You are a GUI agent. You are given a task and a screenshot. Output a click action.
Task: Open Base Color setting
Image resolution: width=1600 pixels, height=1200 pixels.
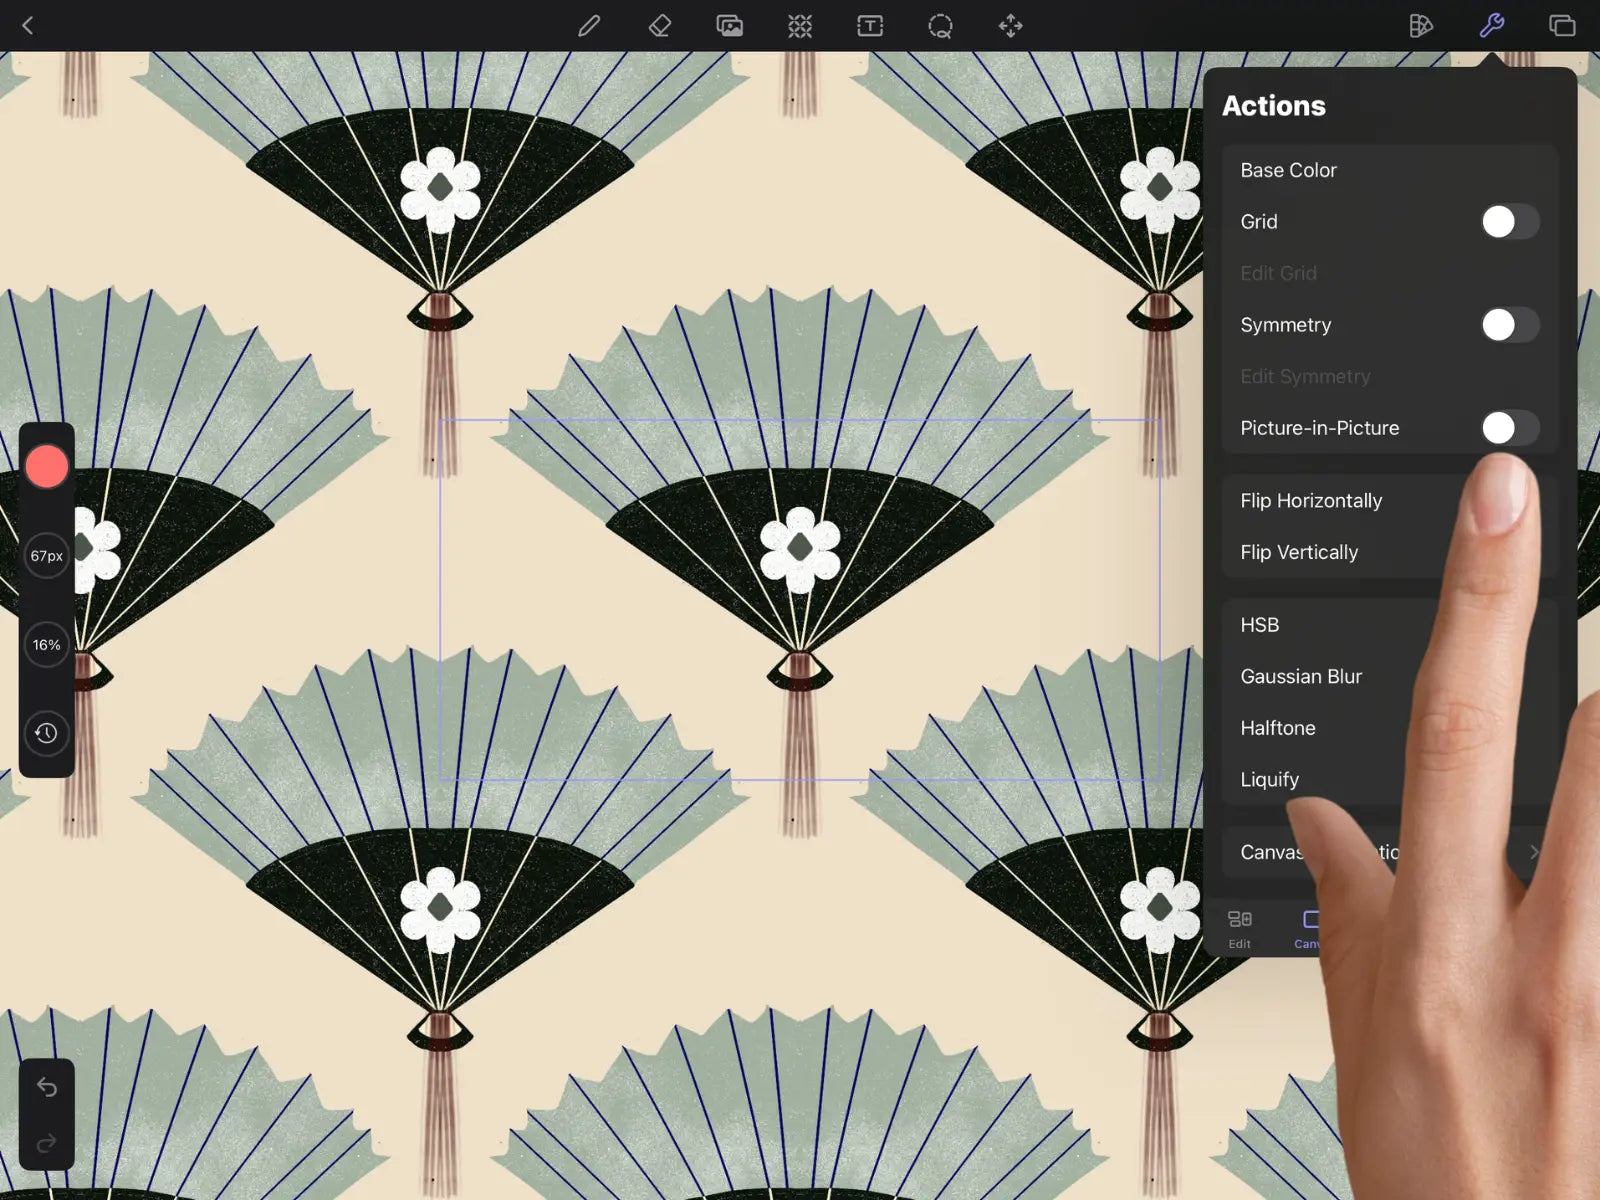click(1390, 170)
